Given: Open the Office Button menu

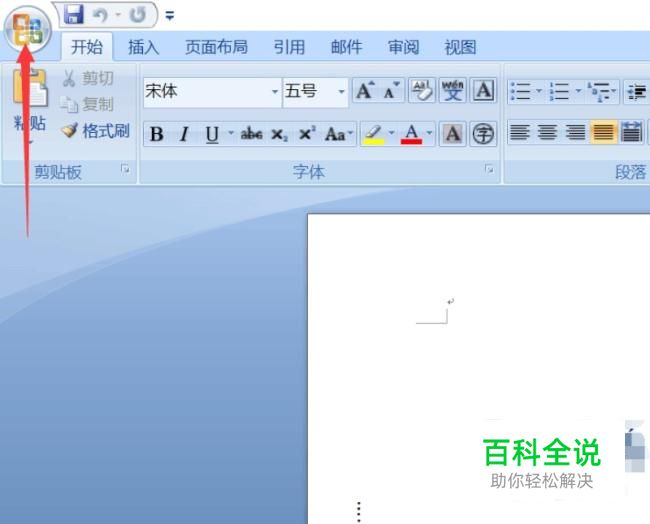Looking at the screenshot, I should click(x=27, y=30).
